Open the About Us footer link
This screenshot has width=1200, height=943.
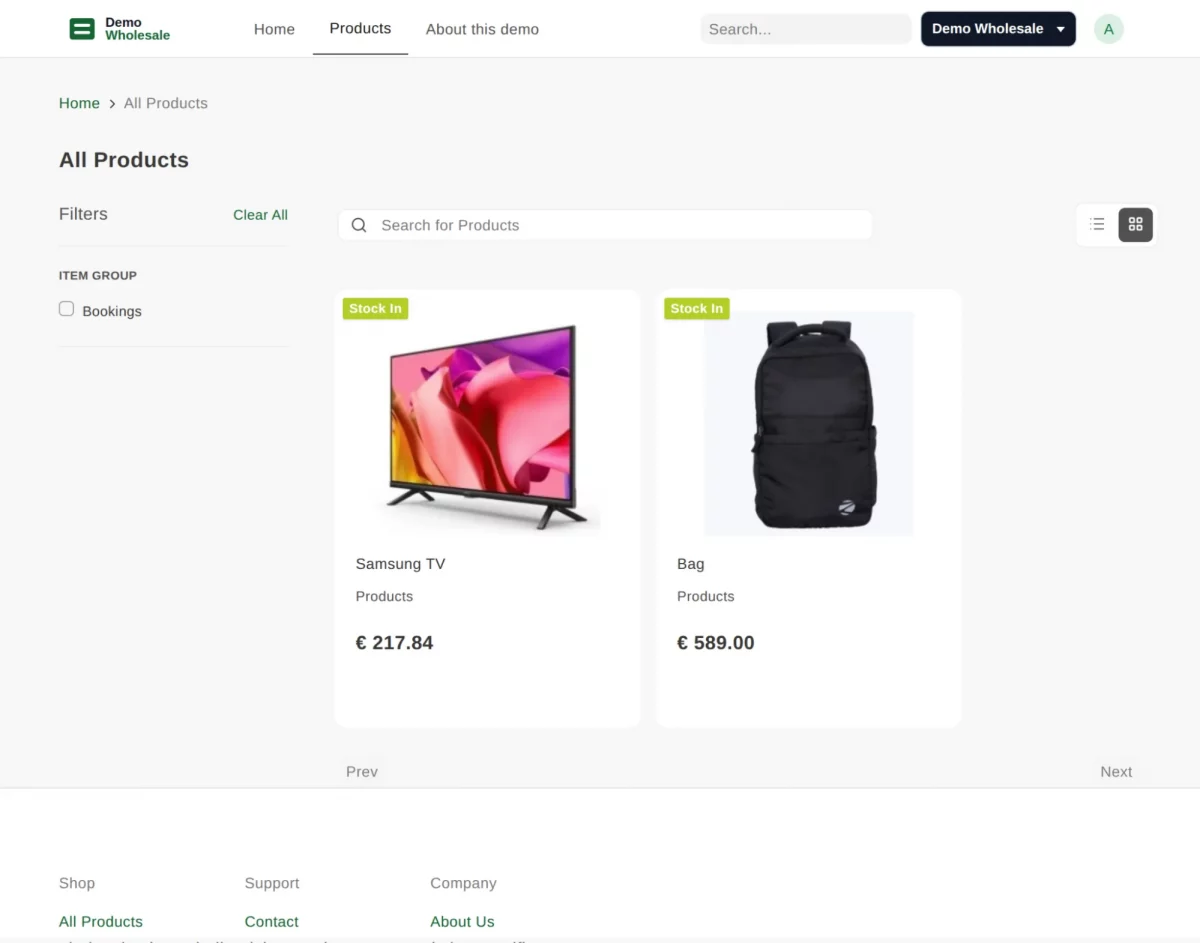coord(462,921)
